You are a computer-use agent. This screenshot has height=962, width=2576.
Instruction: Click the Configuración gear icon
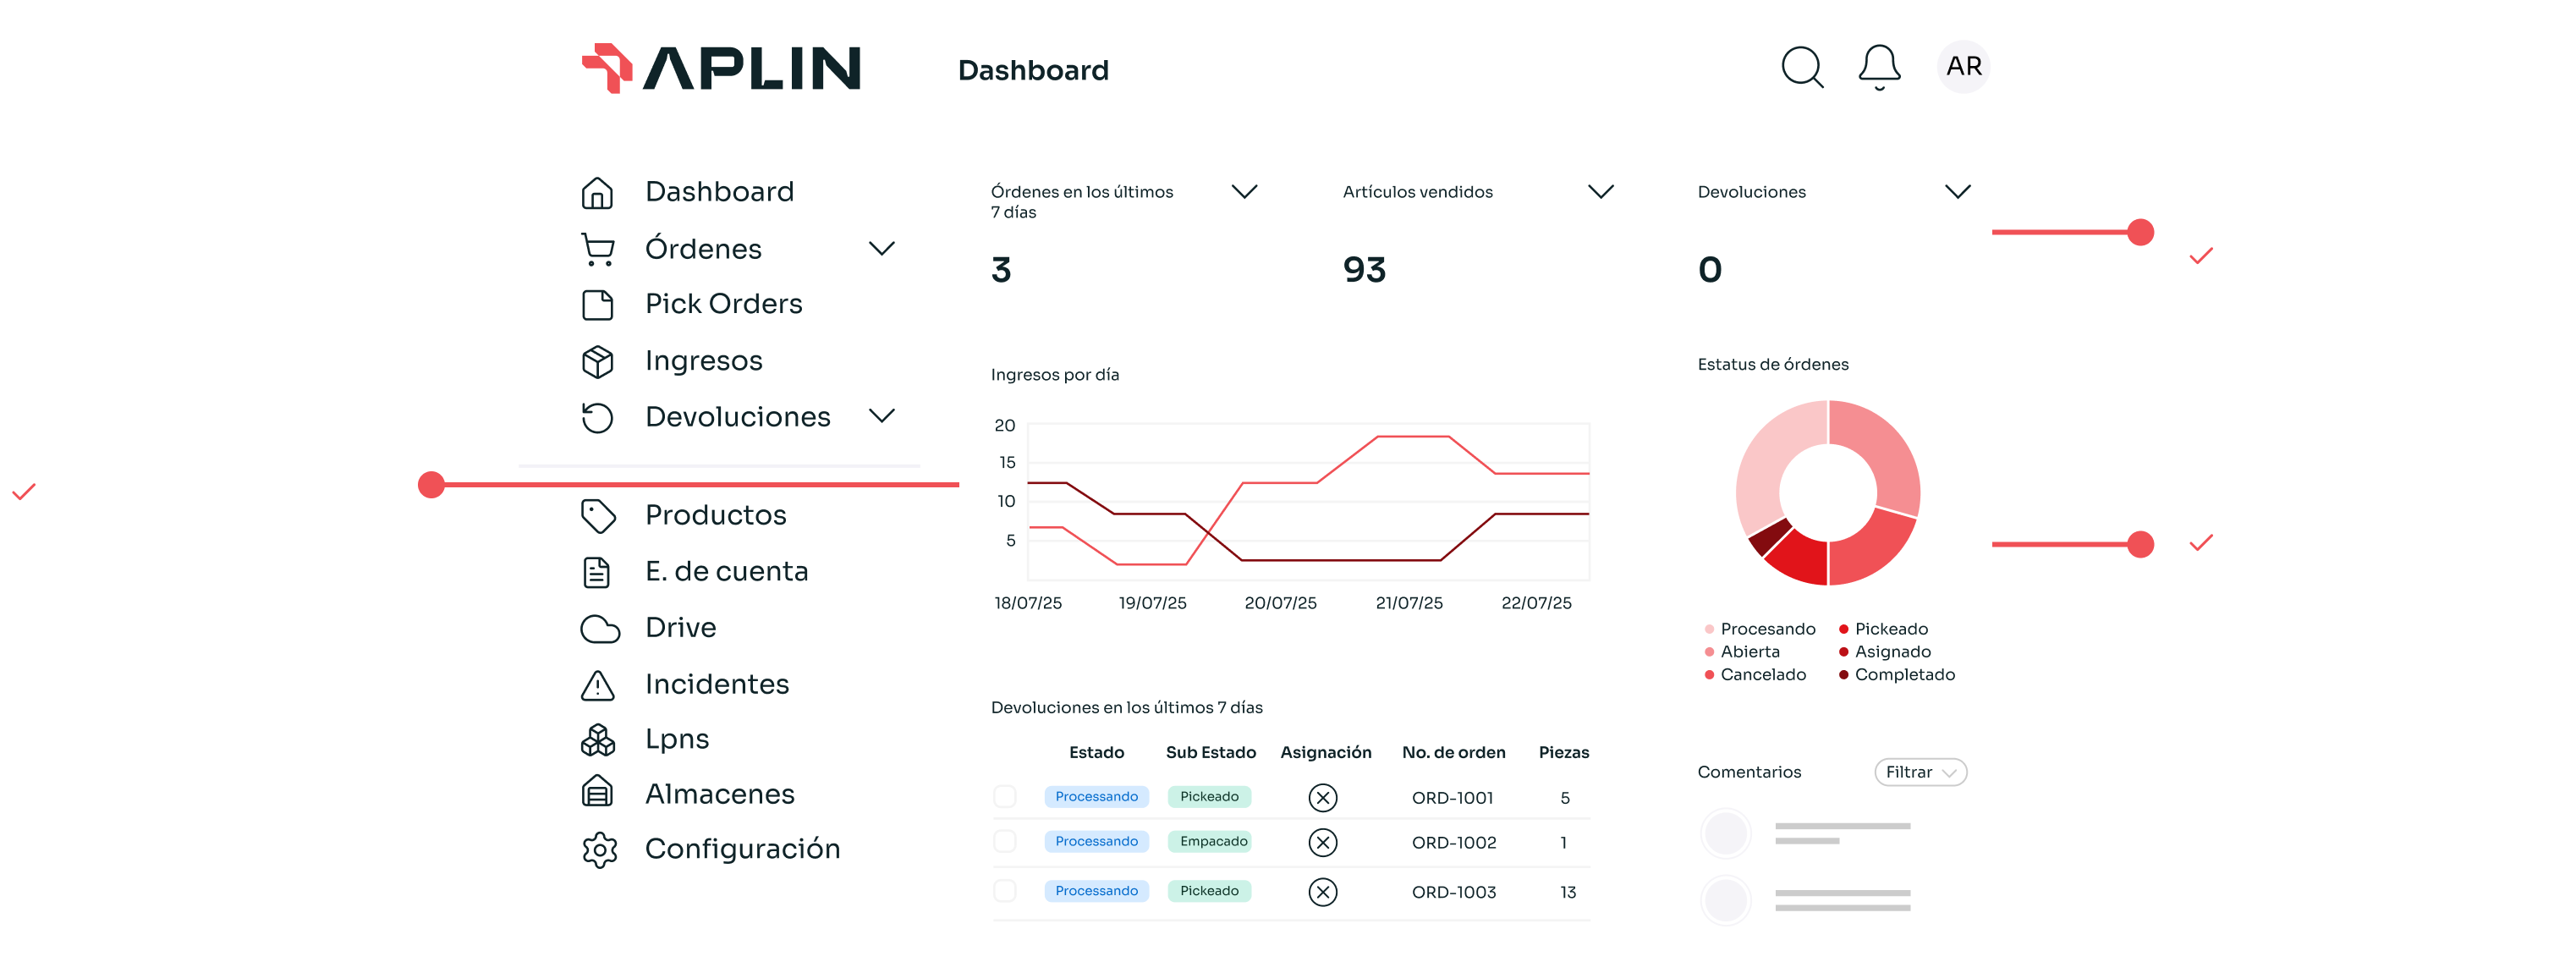[x=599, y=849]
